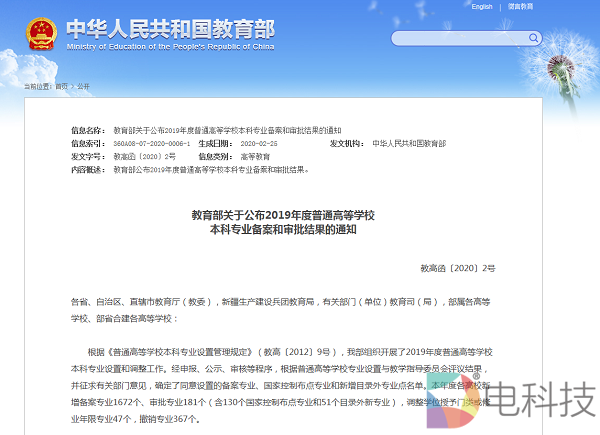
Task: Click the 中华人民共和国教育部 site title
Action: (x=171, y=29)
